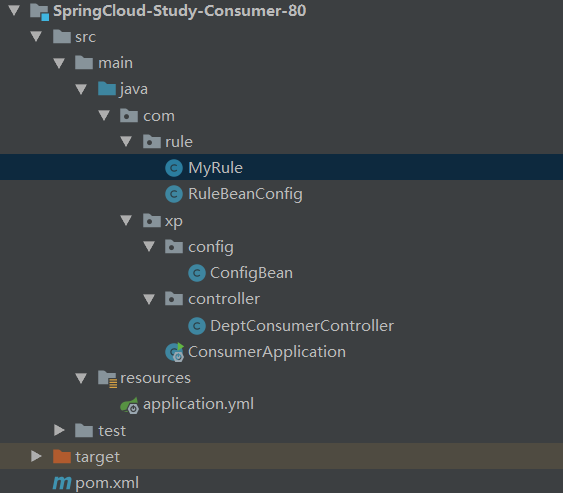Screen dimensions: 563x493
Task: Select the controller package label
Action: pos(224,299)
